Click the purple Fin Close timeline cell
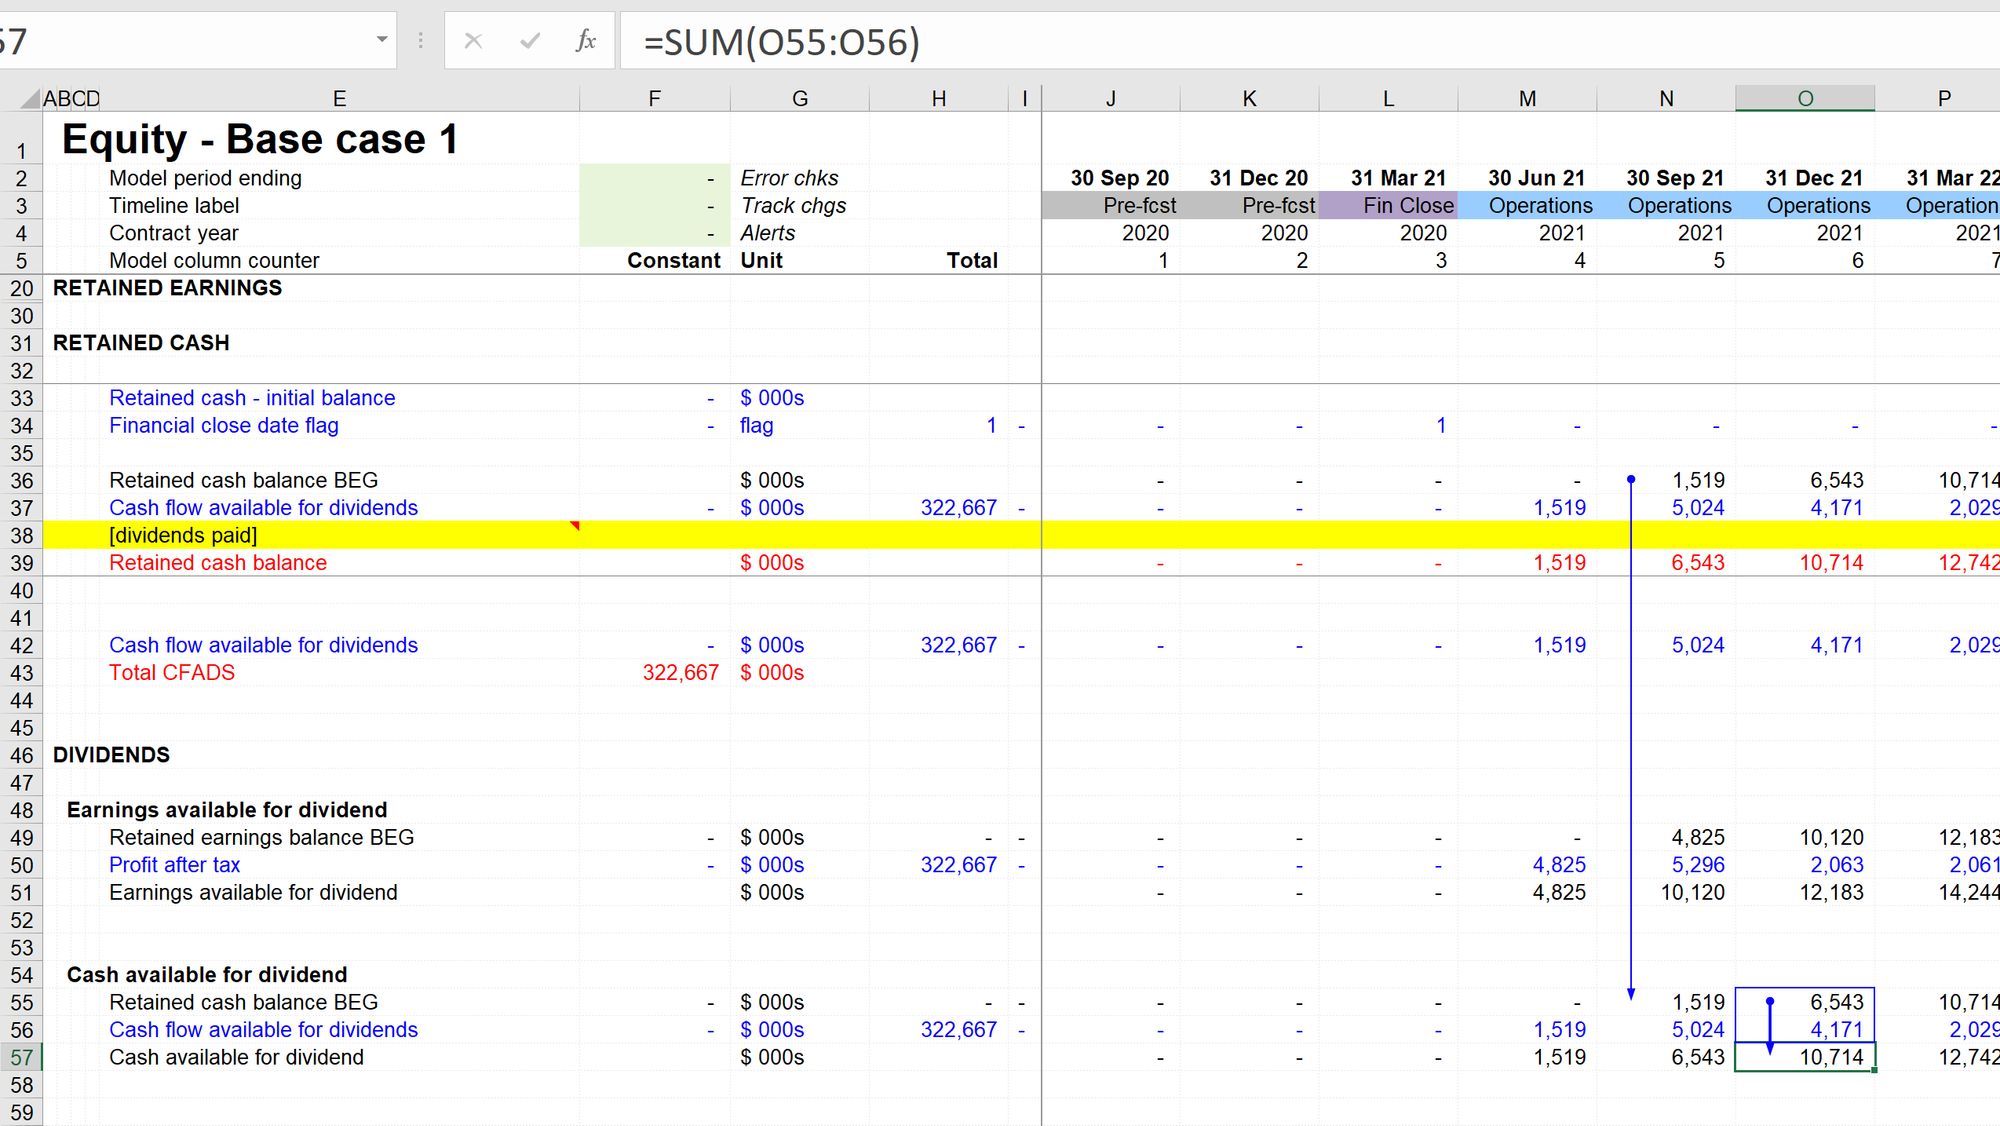2000x1126 pixels. click(x=1388, y=206)
